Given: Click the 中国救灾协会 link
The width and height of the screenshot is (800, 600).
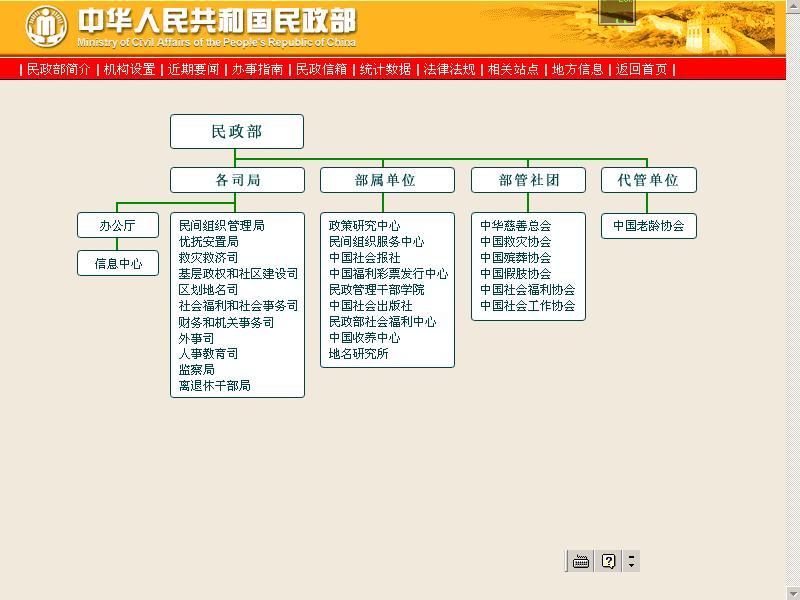Looking at the screenshot, I should (515, 241).
